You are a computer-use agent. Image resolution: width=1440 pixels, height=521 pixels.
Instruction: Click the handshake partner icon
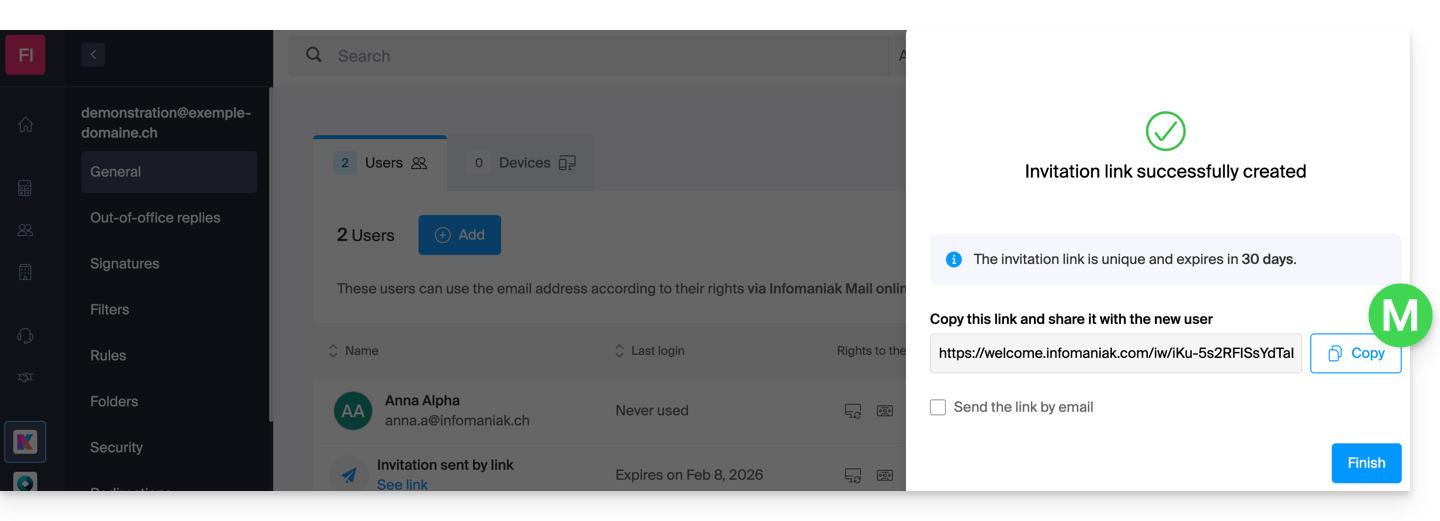26,377
